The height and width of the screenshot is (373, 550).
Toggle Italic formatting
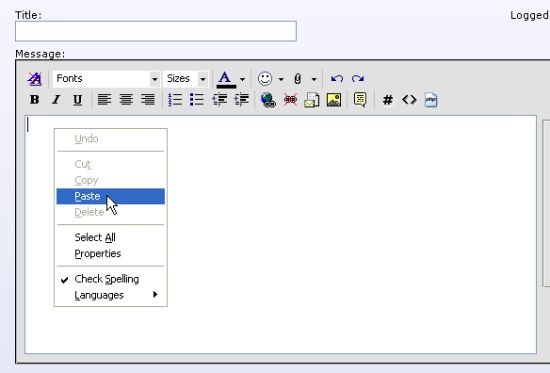pyautogui.click(x=56, y=100)
